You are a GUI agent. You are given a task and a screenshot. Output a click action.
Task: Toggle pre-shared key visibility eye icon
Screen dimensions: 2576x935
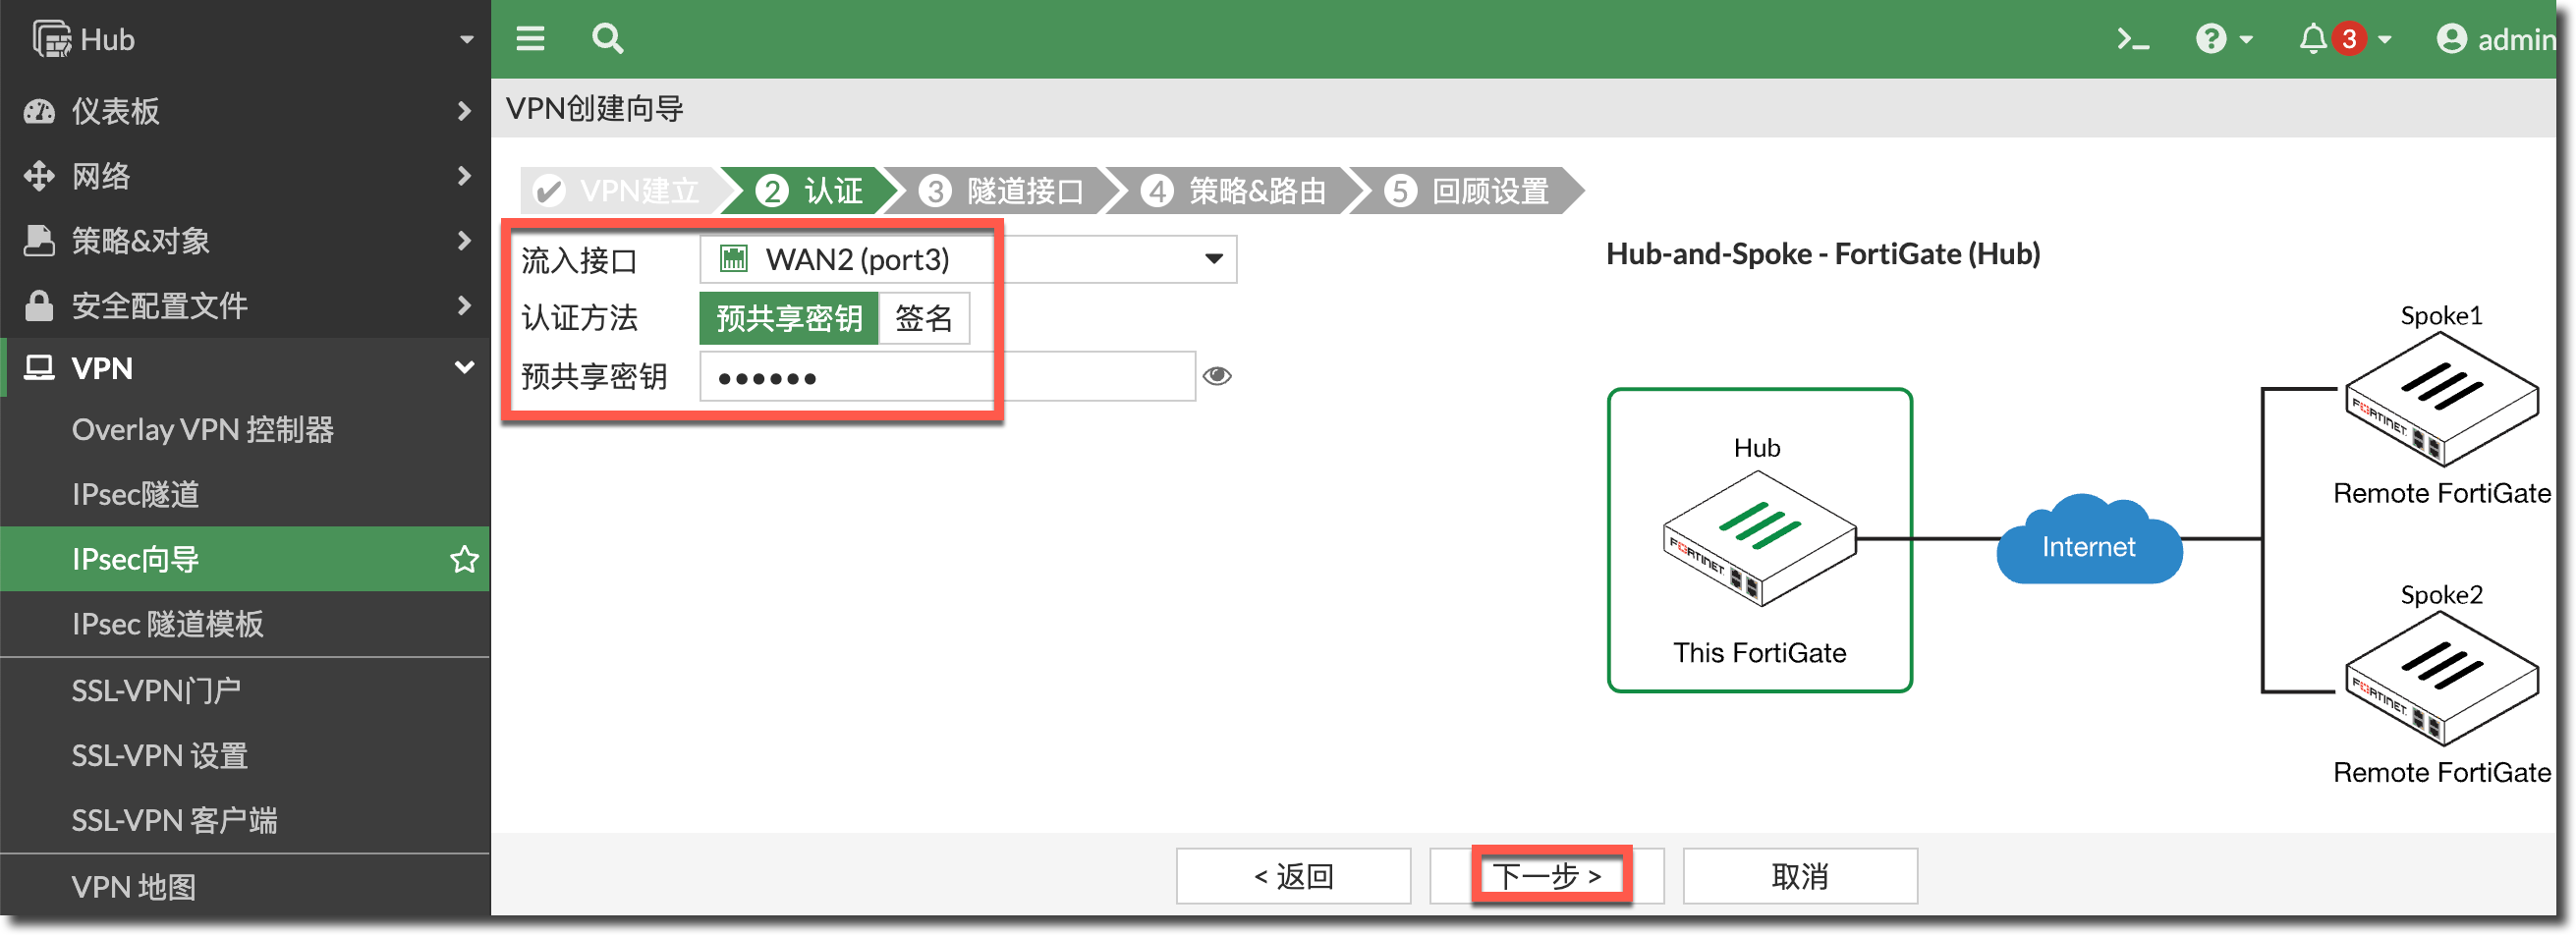pos(1217,376)
